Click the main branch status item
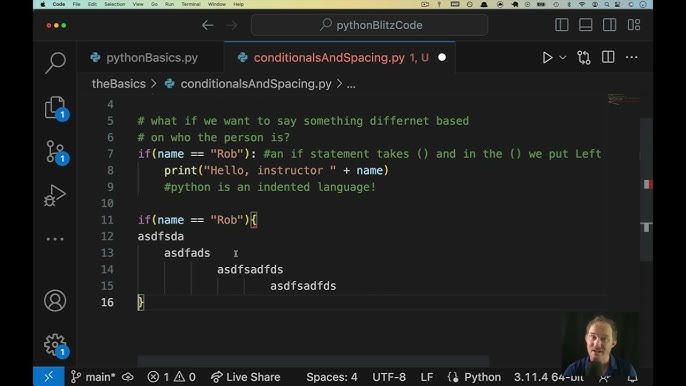 pyautogui.click(x=93, y=377)
